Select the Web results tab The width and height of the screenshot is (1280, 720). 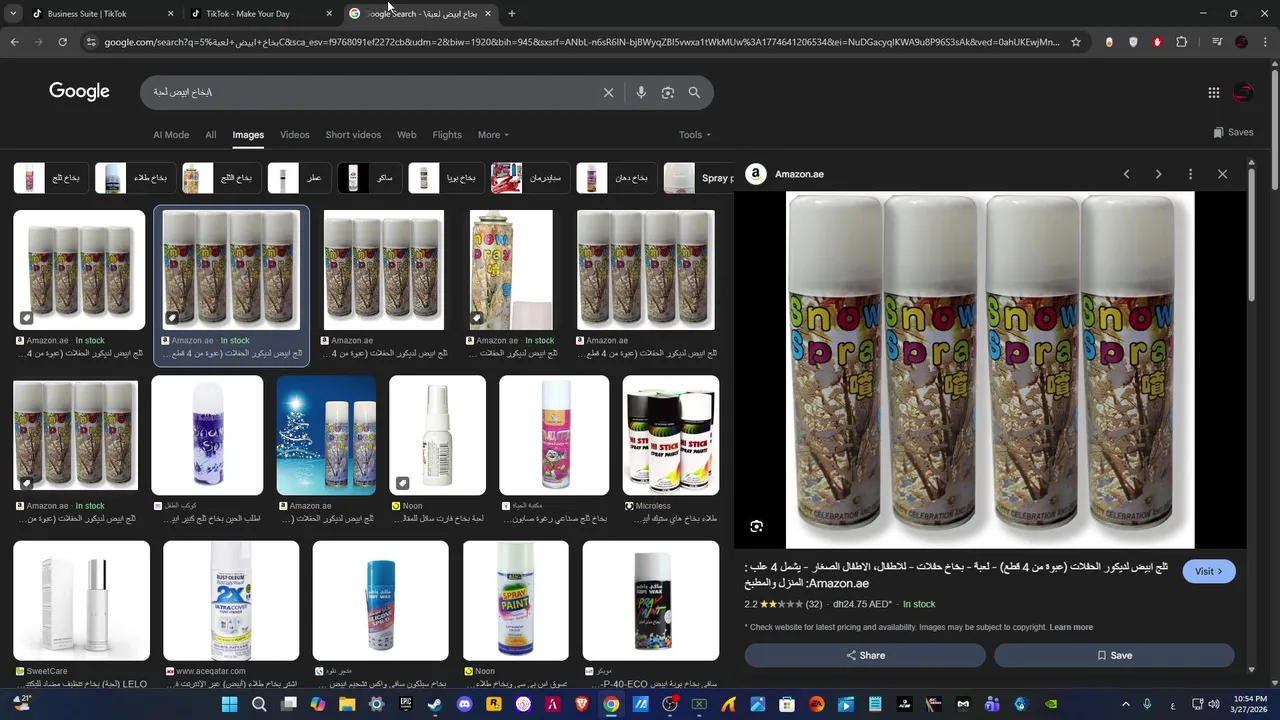tap(406, 135)
